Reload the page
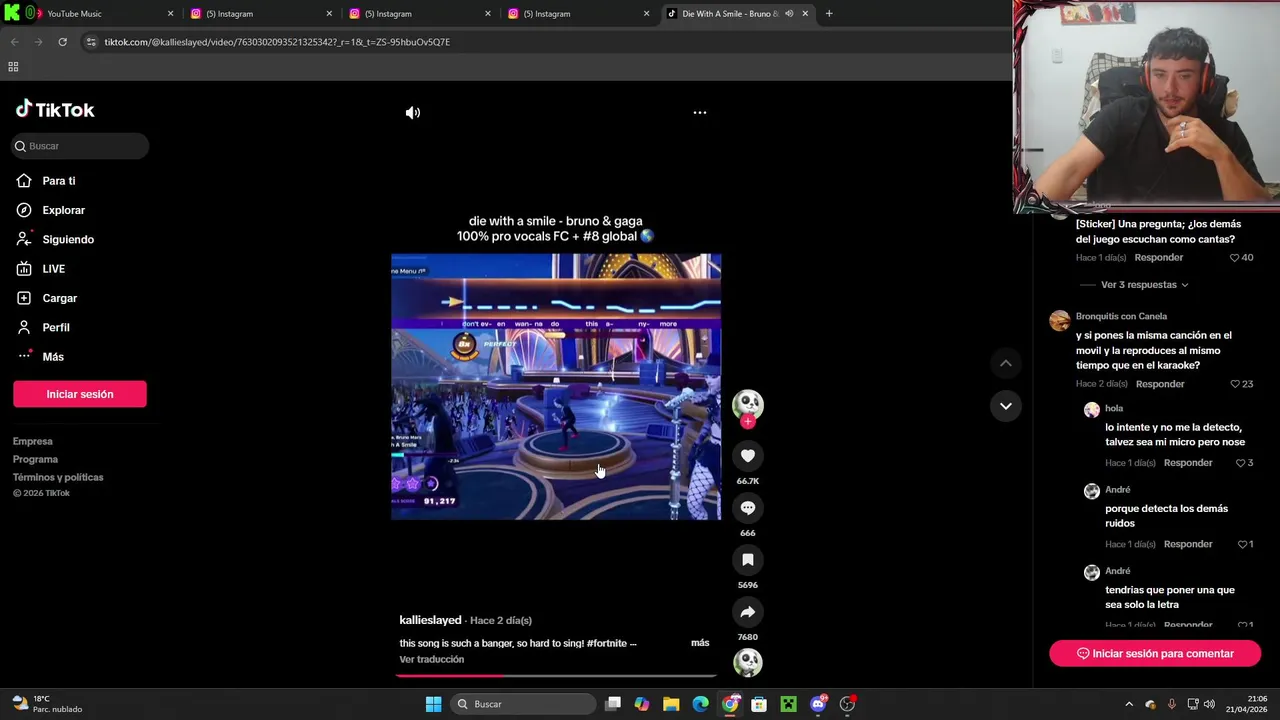This screenshot has height=720, width=1280. pos(62,42)
